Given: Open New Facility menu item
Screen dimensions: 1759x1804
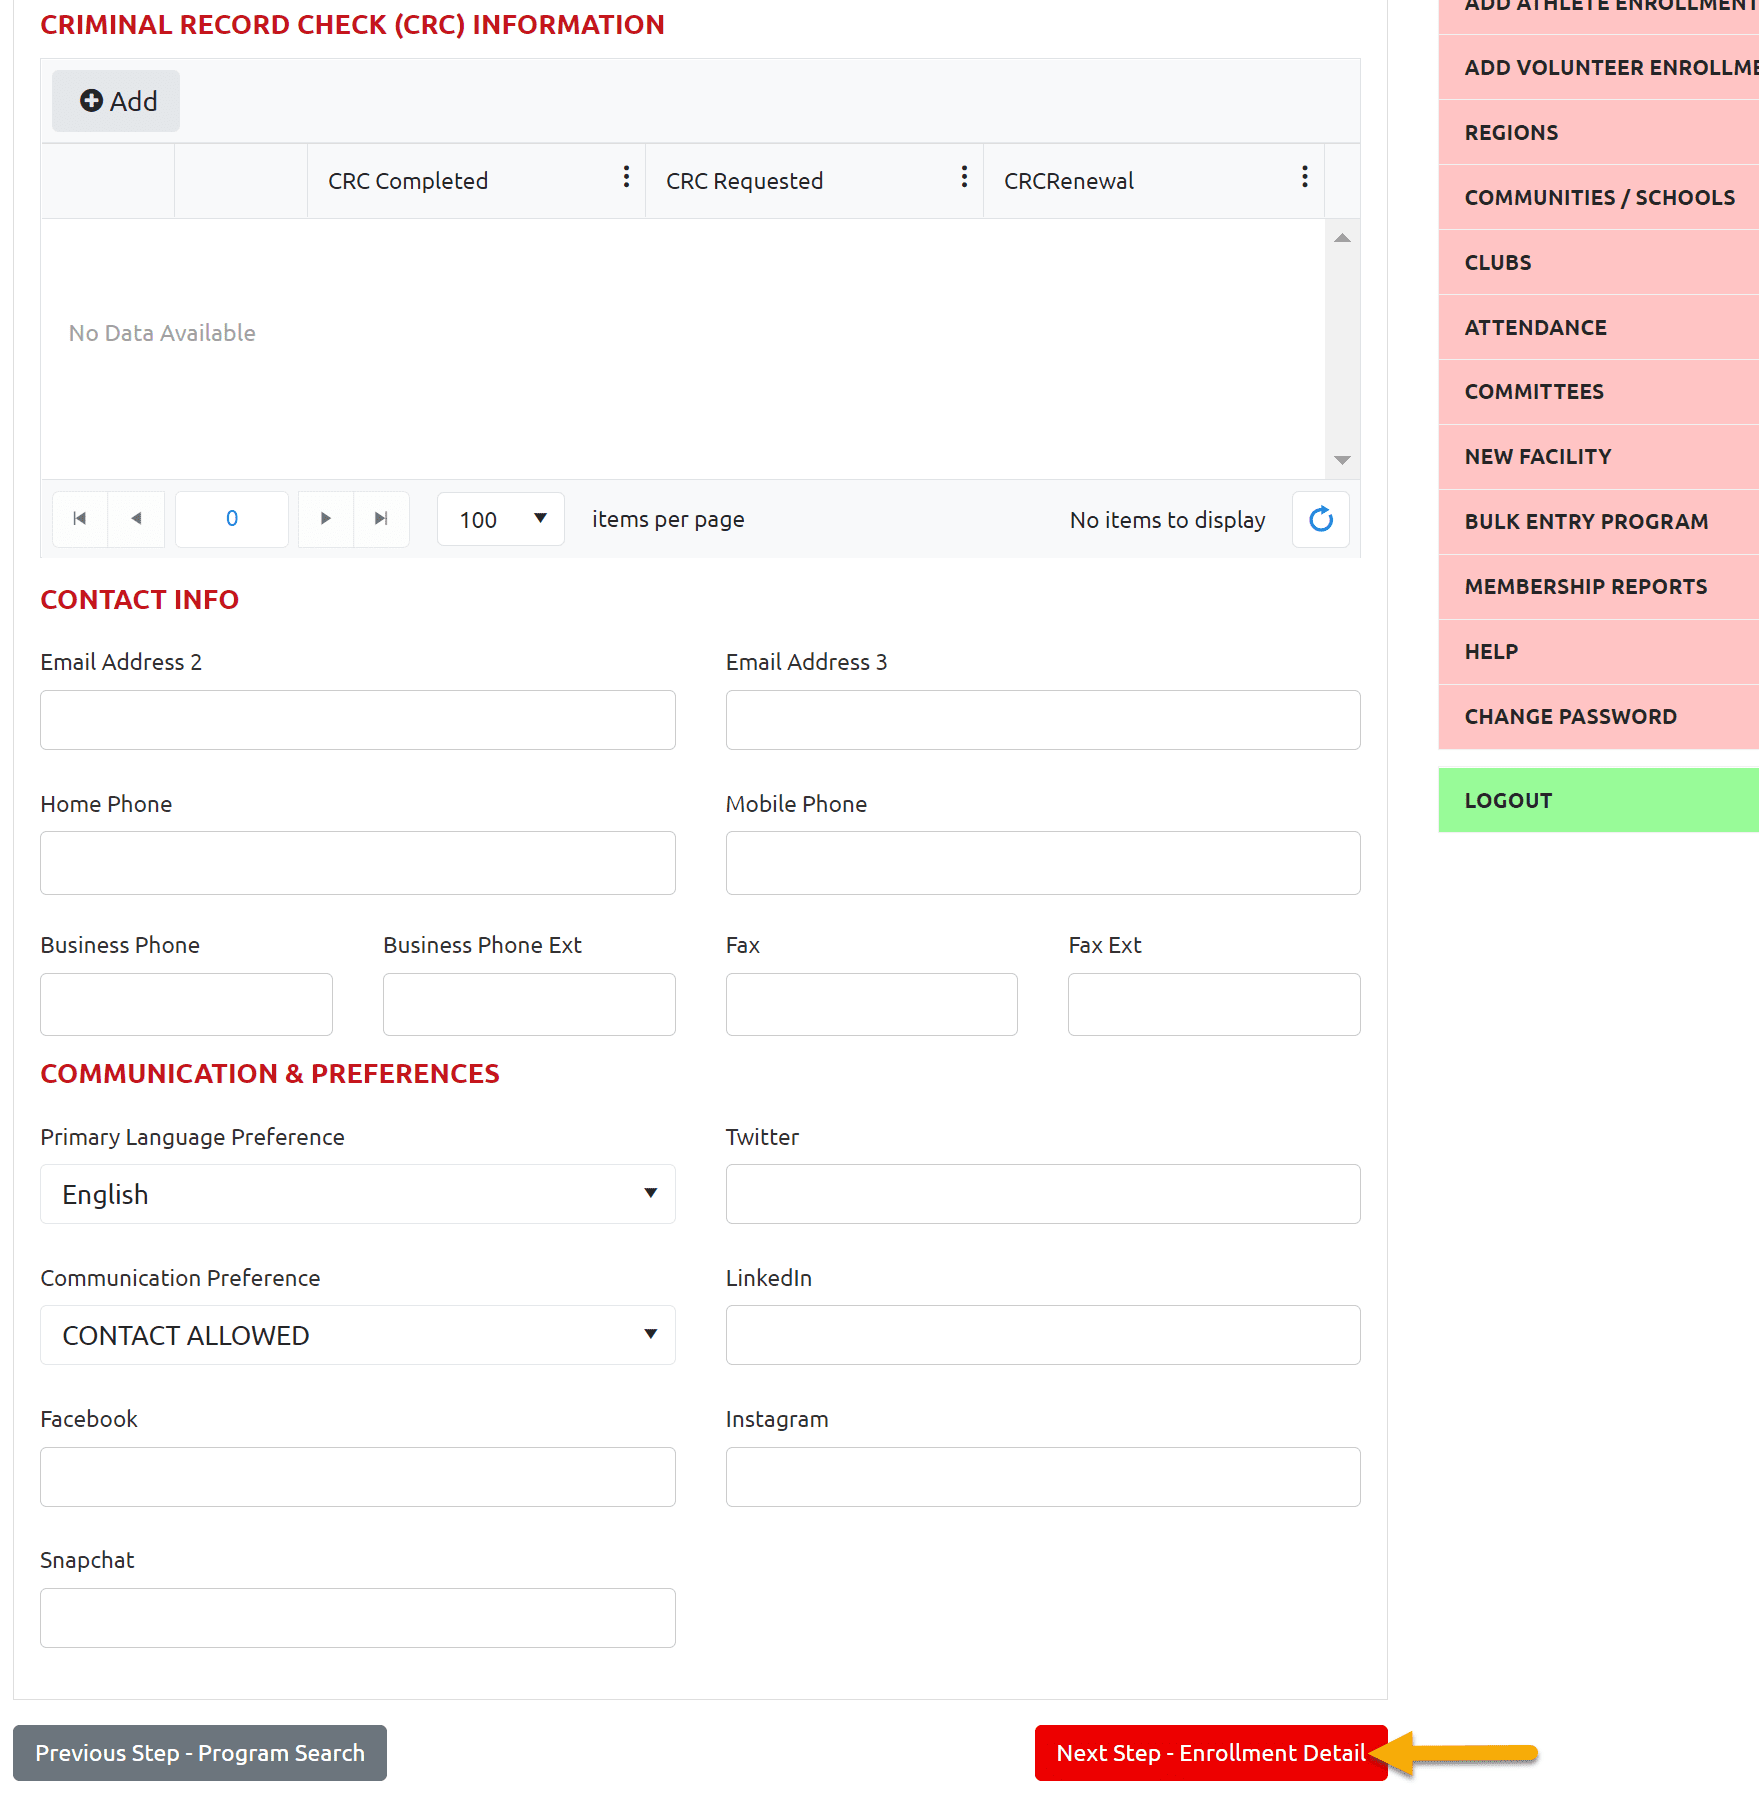Looking at the screenshot, I should (1599, 457).
